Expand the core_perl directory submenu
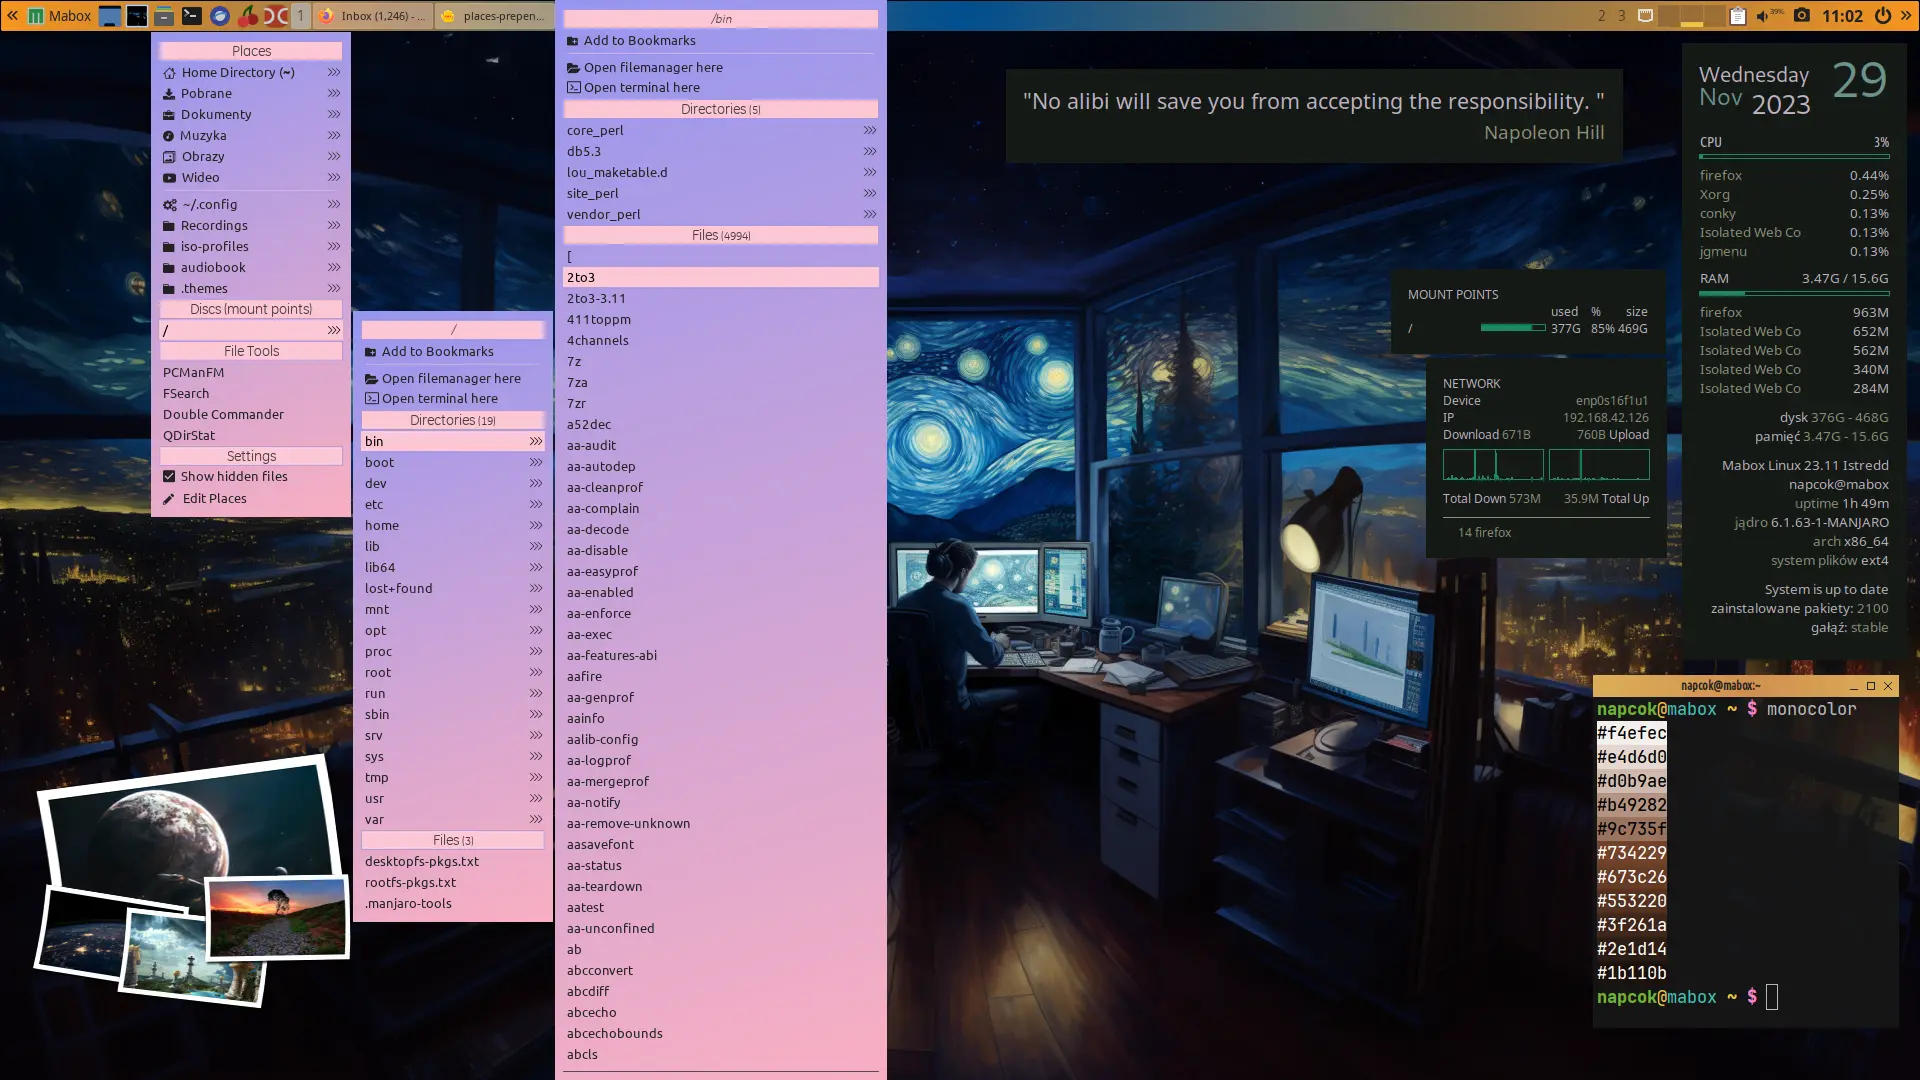The height and width of the screenshot is (1080, 1920). (x=720, y=130)
